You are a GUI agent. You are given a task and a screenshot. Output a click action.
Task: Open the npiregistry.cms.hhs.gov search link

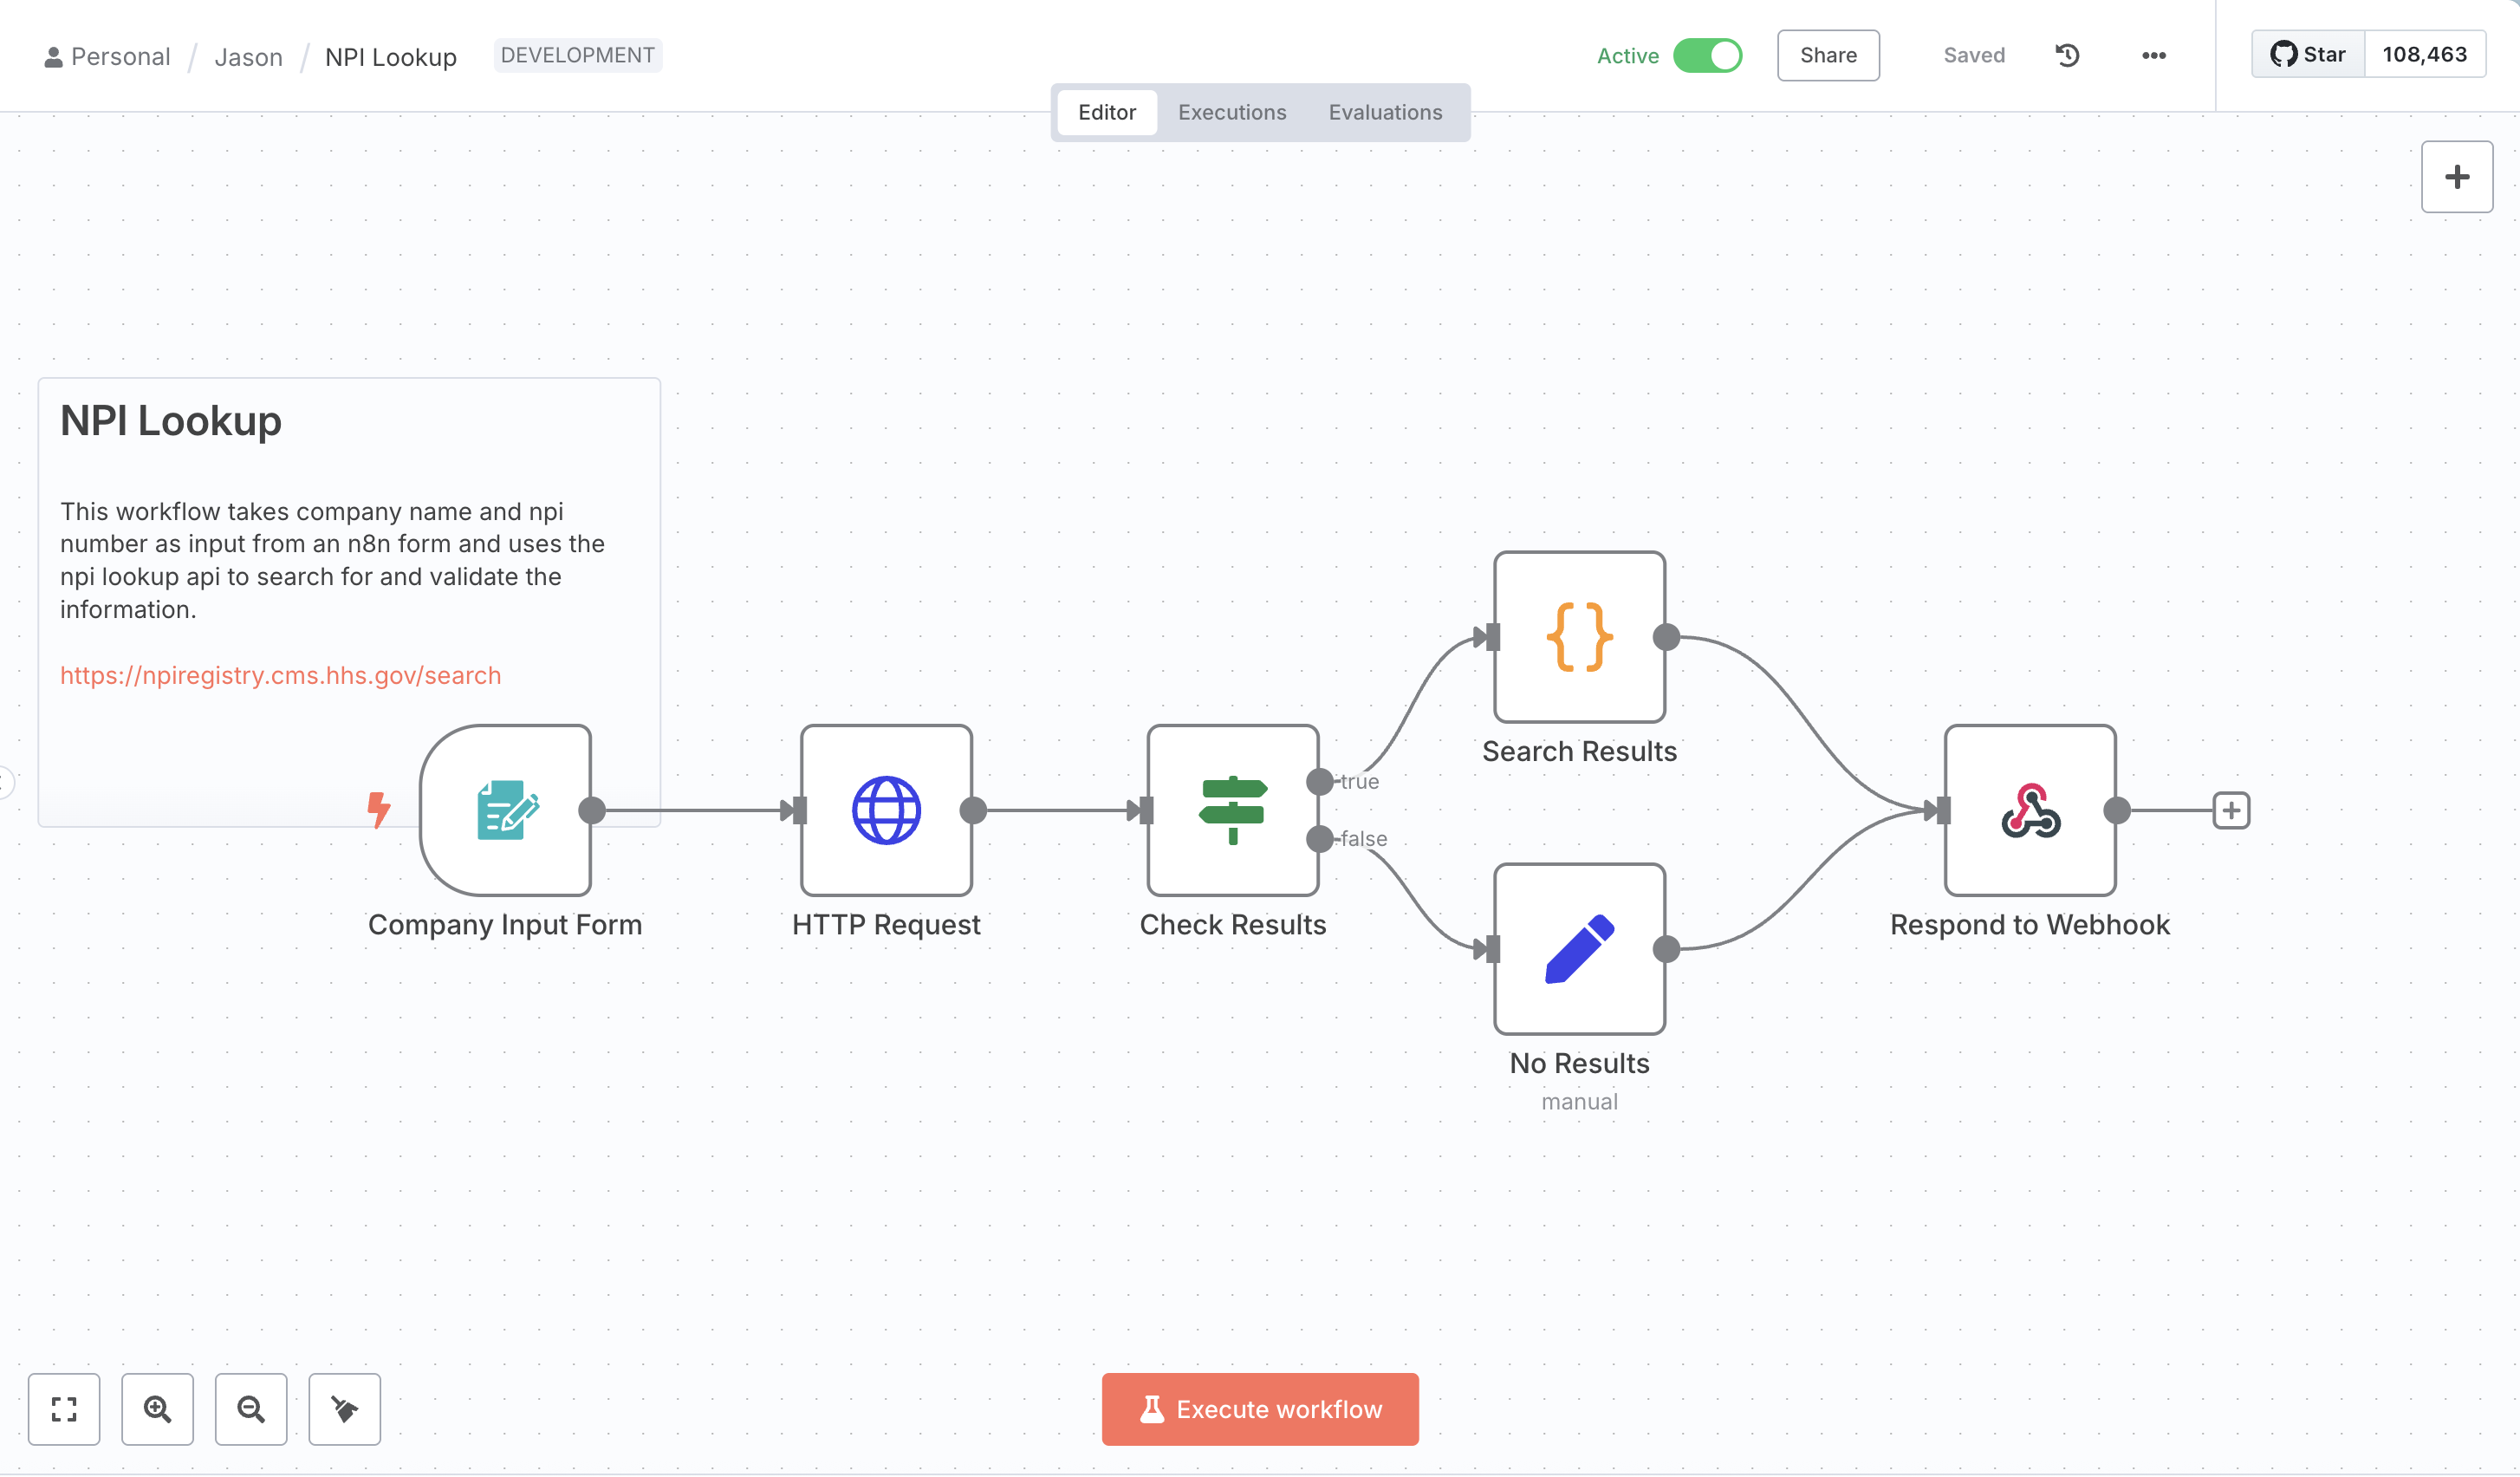pos(280,675)
